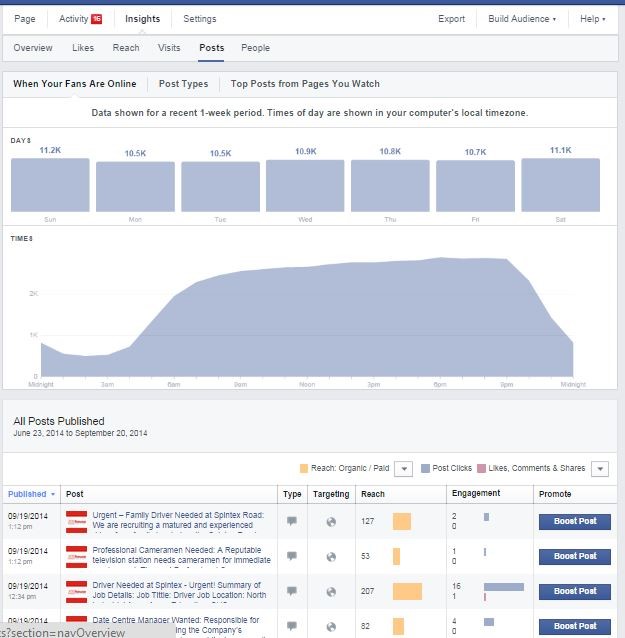625x638 pixels.
Task: Click the Reach column header
Action: (x=373, y=494)
